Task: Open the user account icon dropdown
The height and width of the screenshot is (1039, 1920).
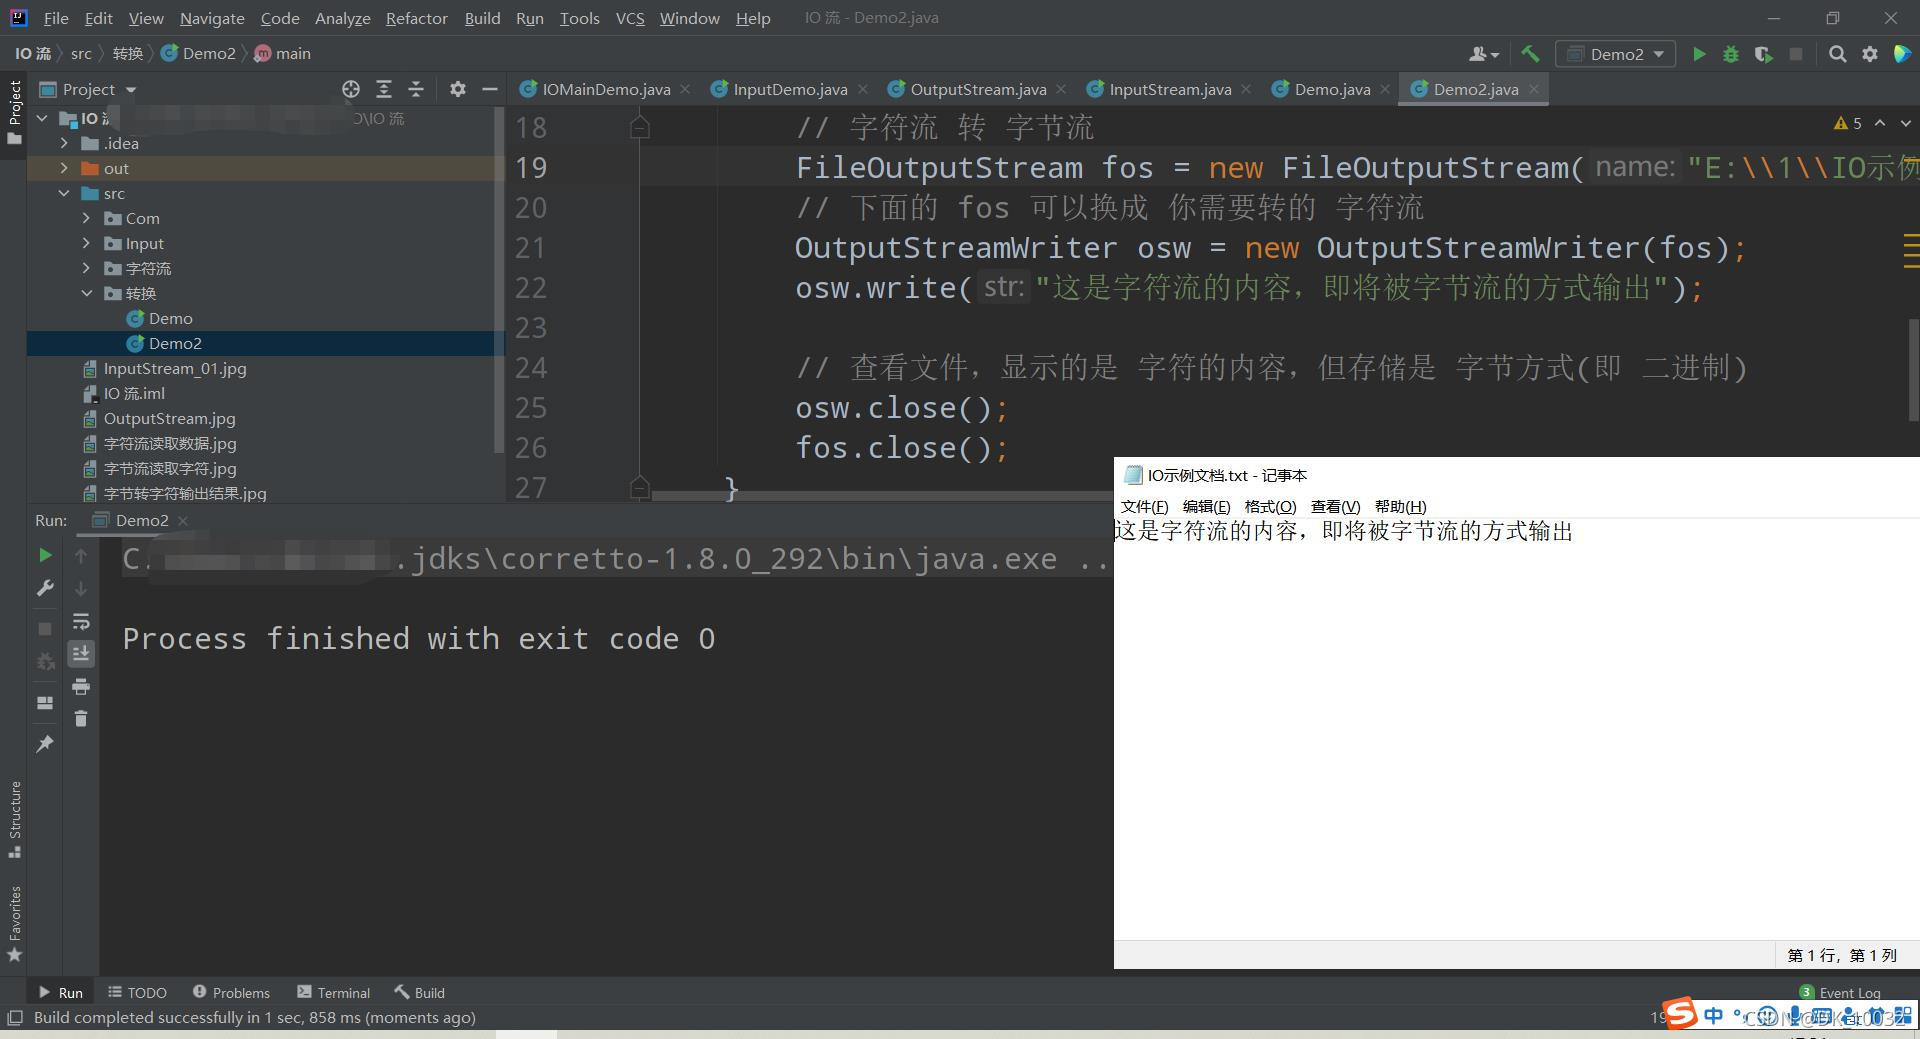Action: [x=1483, y=54]
